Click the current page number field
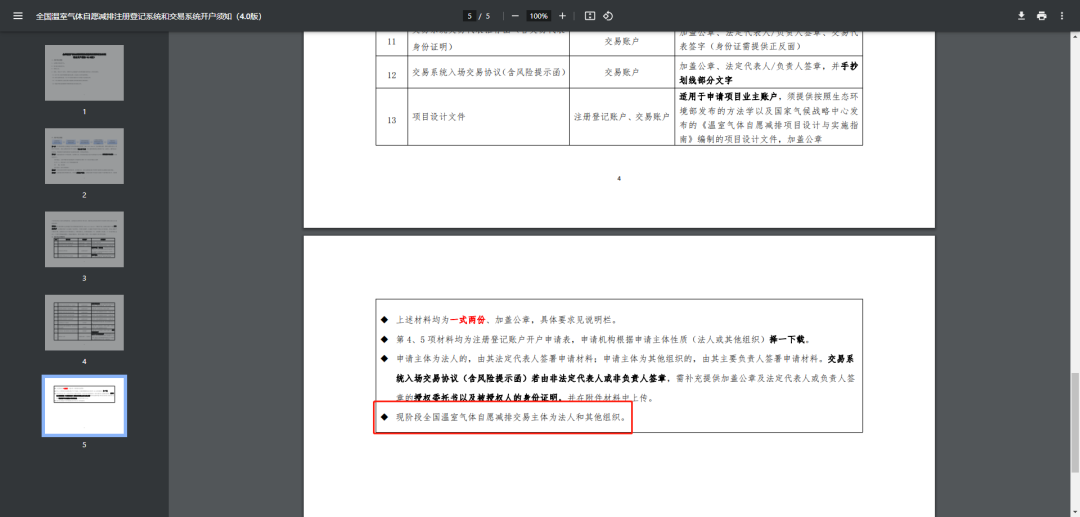 (468, 16)
